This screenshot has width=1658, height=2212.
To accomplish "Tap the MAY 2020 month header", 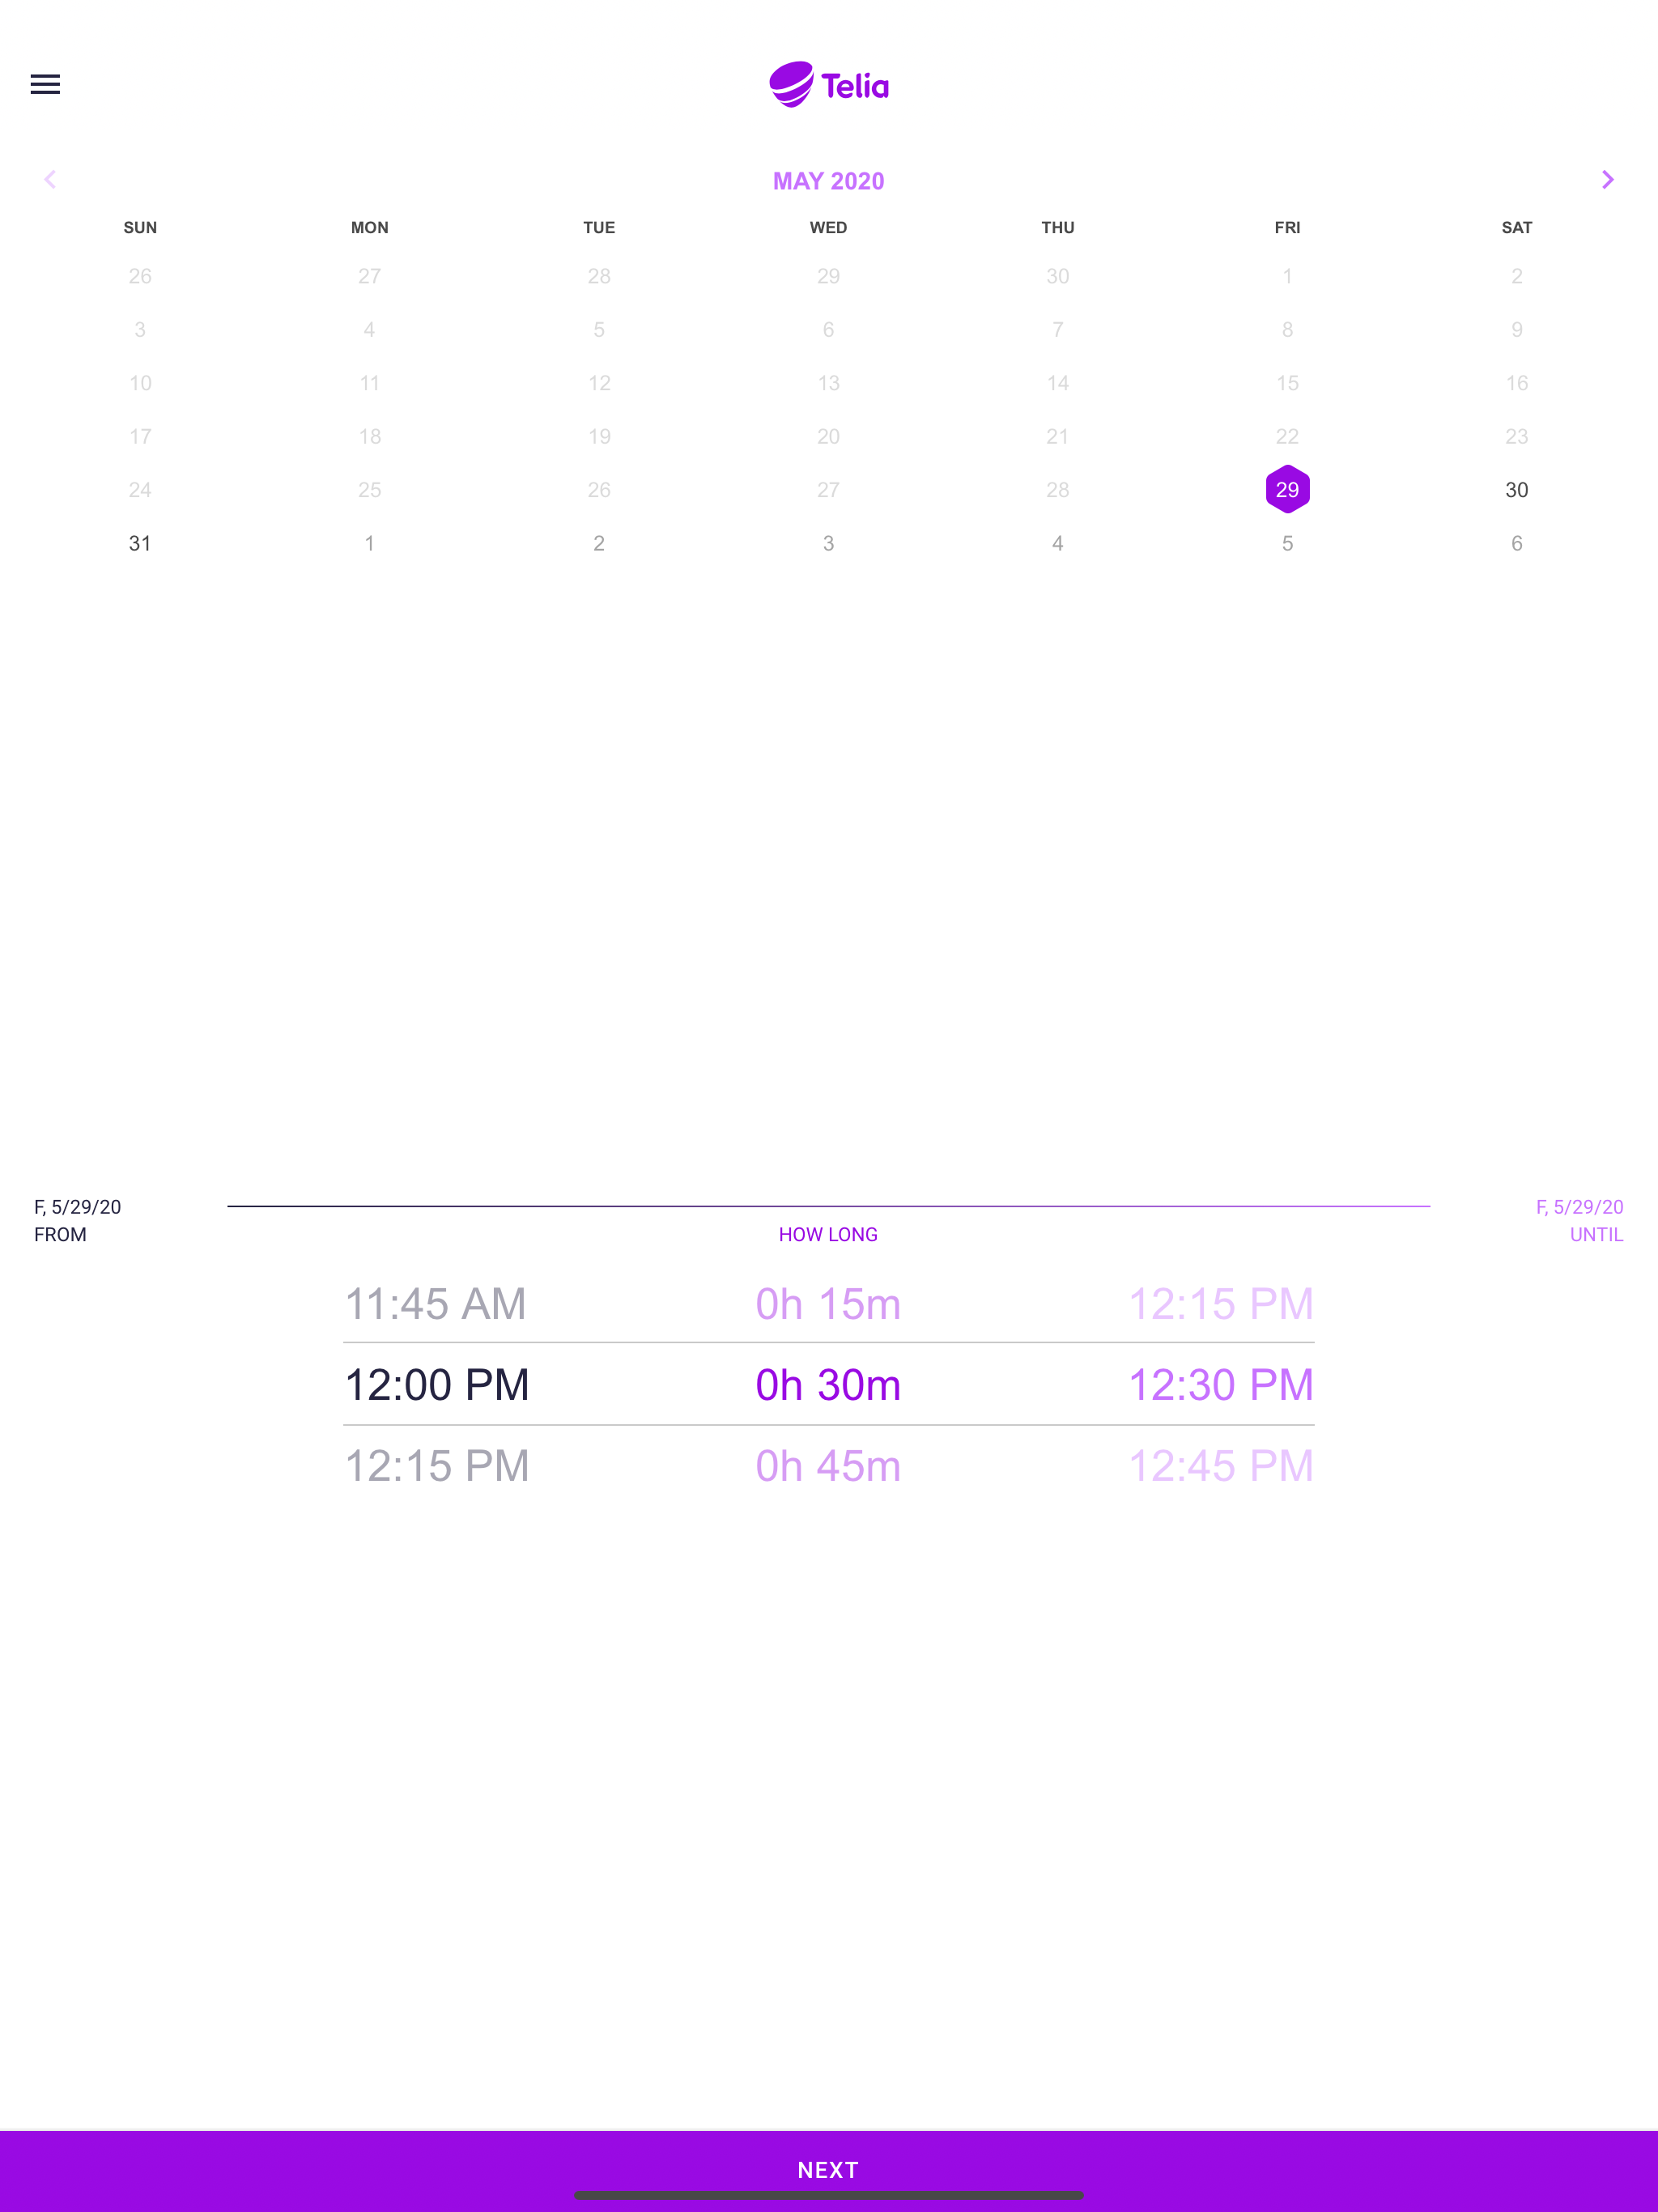I will coord(828,181).
